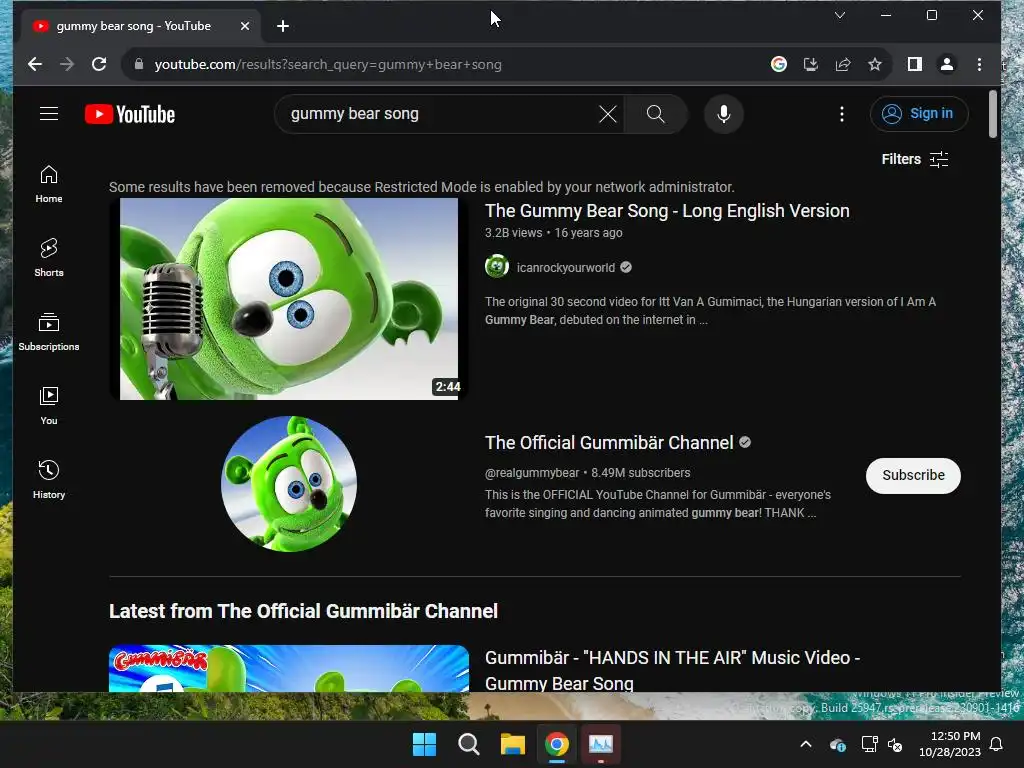Viewport: 1024px width, 768px height.
Task: Click the browser forward arrow
Action: pyautogui.click(x=67, y=64)
